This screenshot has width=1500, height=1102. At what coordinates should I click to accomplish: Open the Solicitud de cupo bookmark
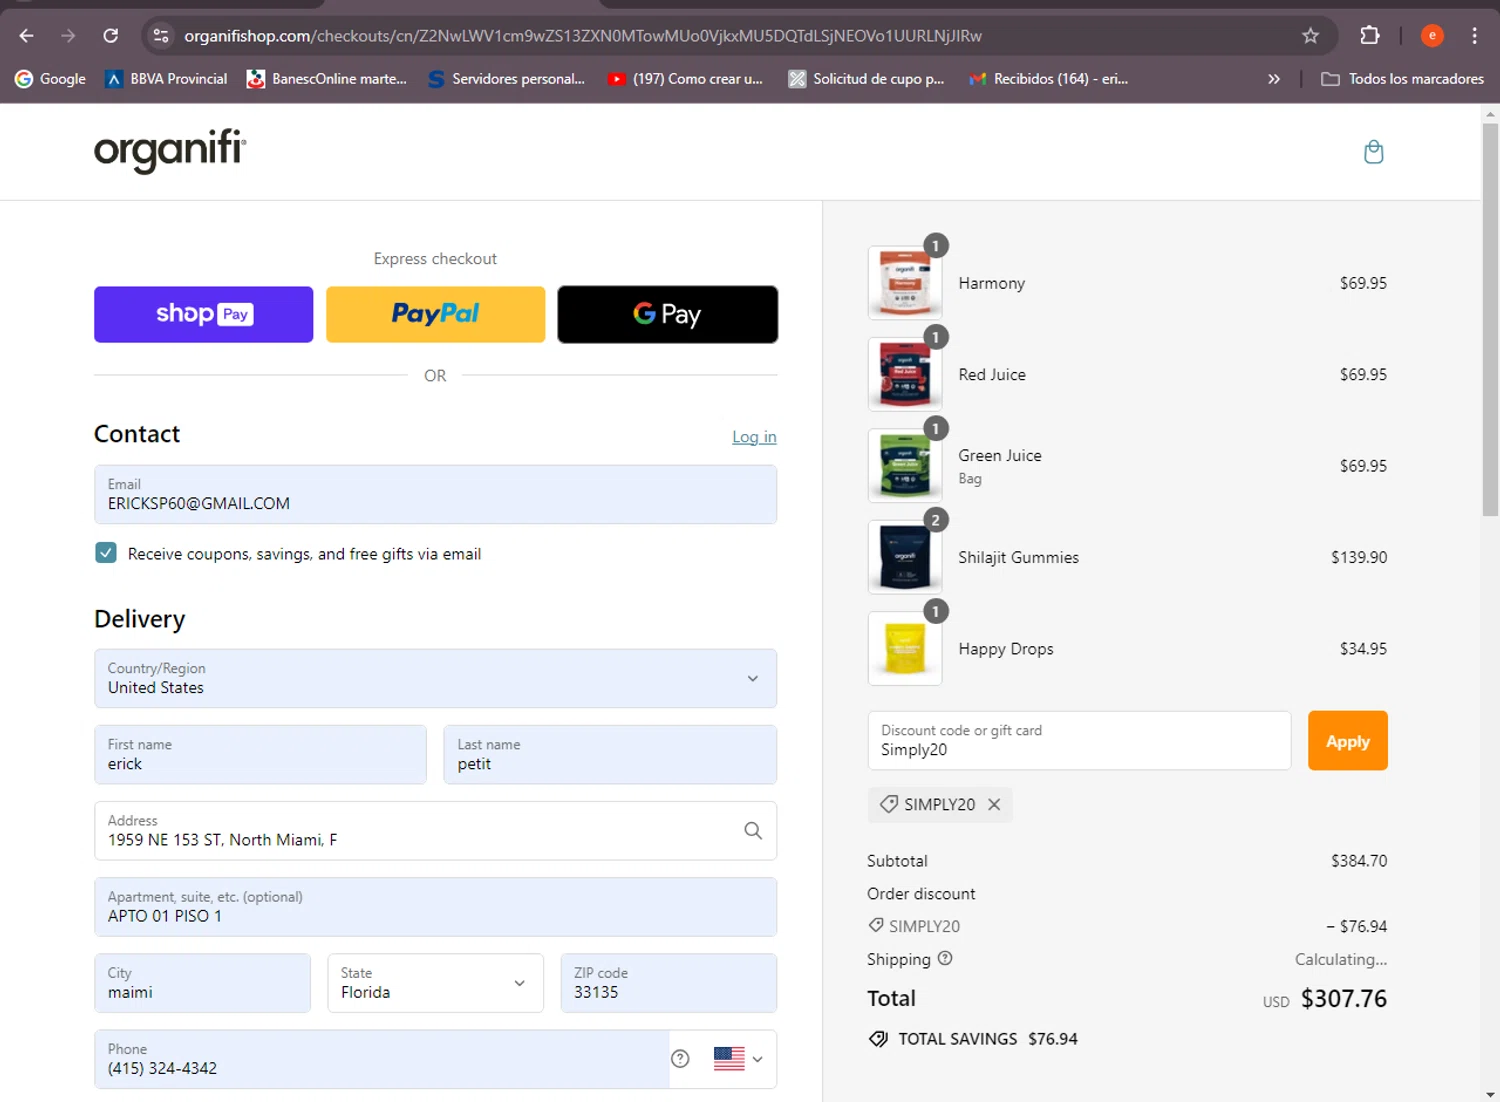(866, 79)
